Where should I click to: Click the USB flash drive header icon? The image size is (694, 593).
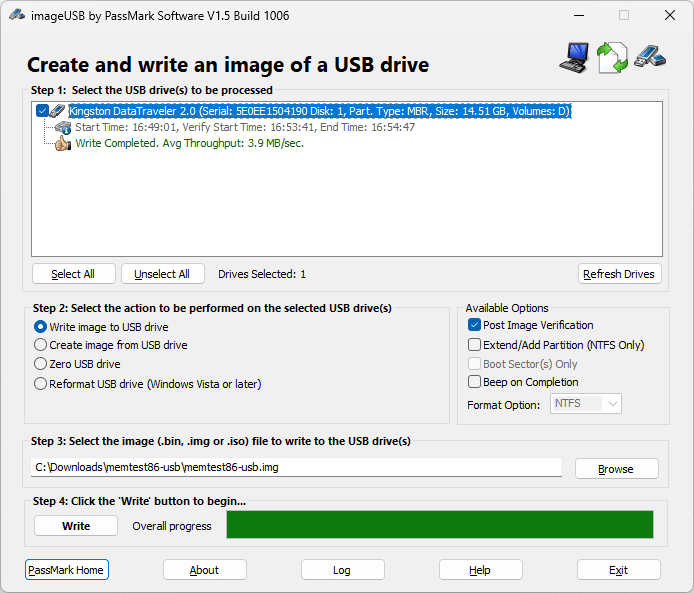[650, 56]
